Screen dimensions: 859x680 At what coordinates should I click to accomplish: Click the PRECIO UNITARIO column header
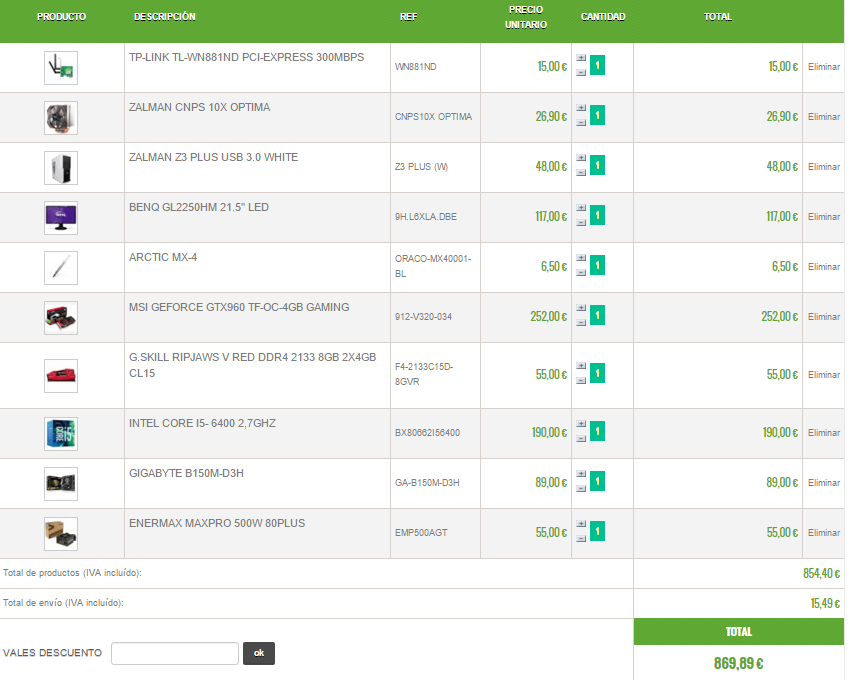click(x=526, y=17)
